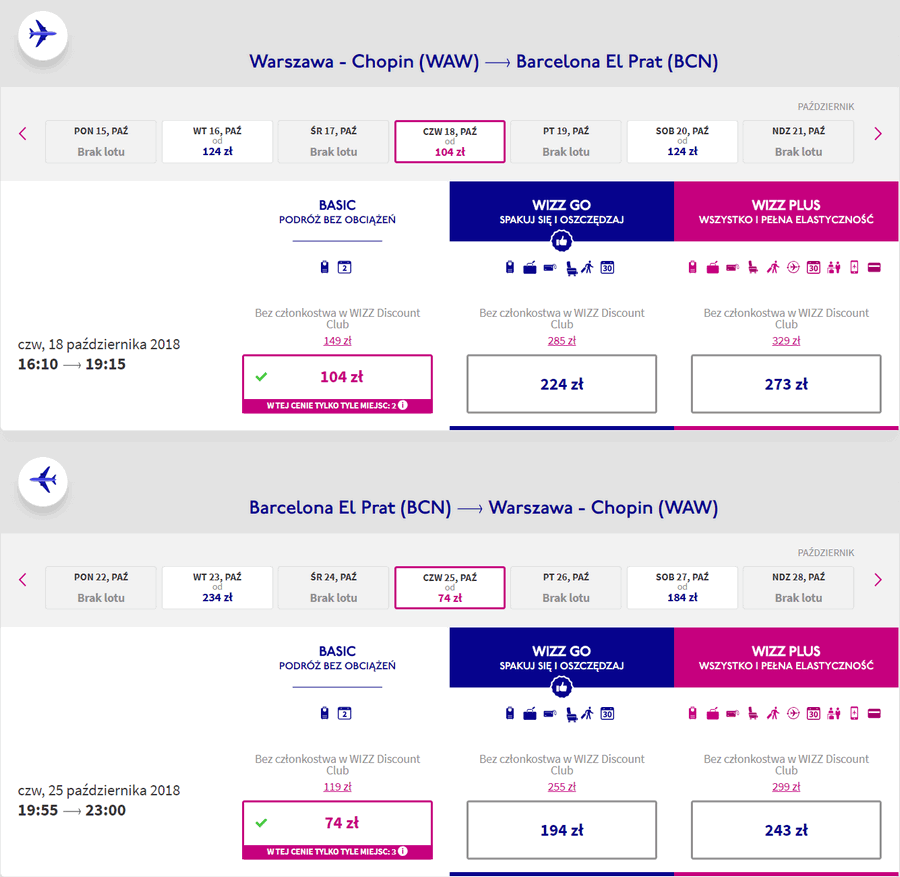Click the calendar 30 icon under return WIZZ PLUS
Screen dimensions: 900x877
[x=813, y=713]
